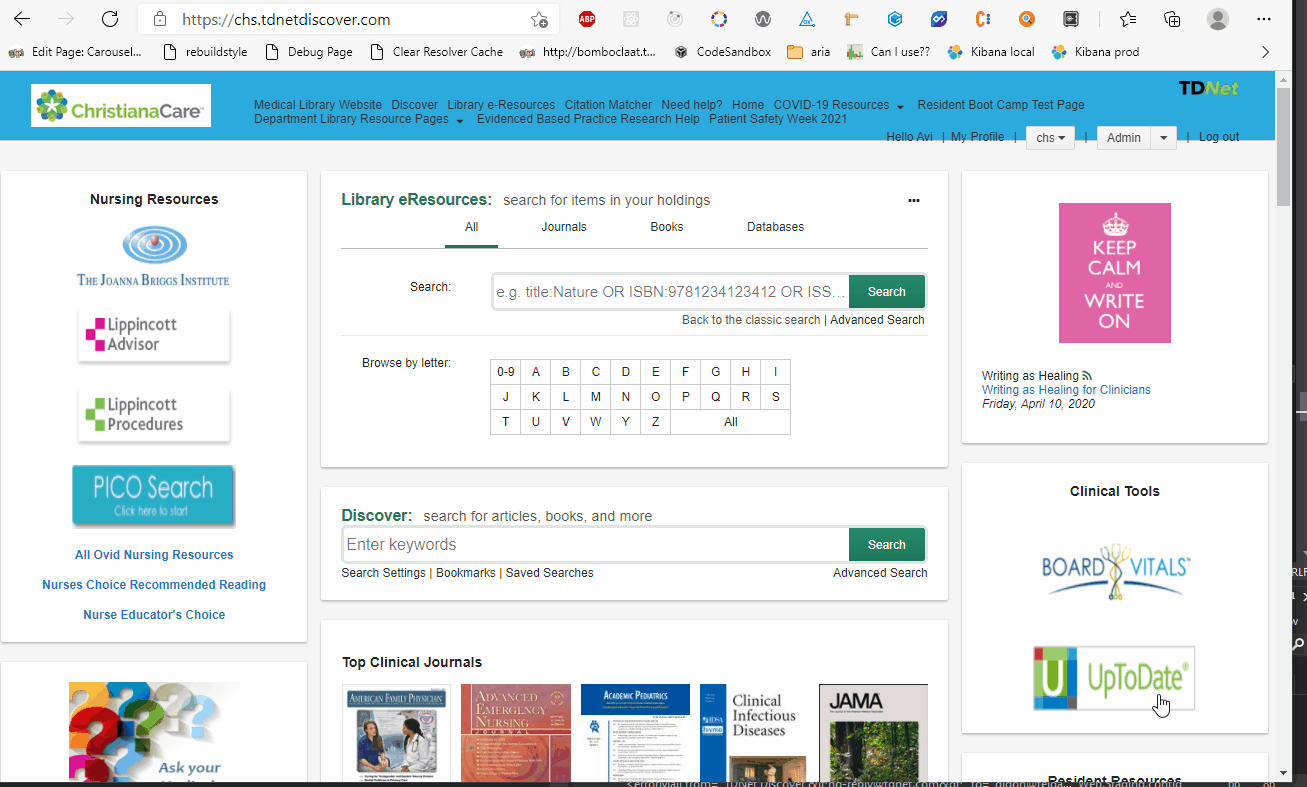Select the All tab
Viewport: 1307px width, 787px height.
pos(471,227)
